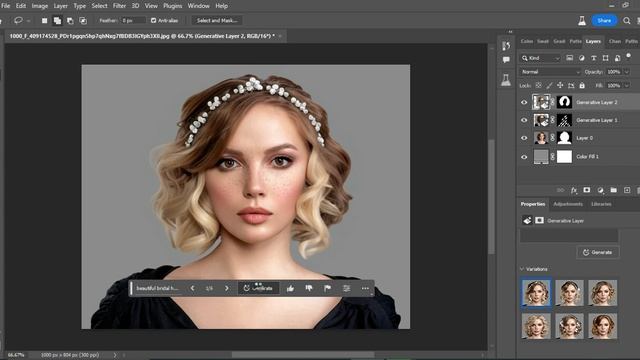Image resolution: width=640 pixels, height=360 pixels.
Task: Choose New Selection mode icon
Action: point(44,20)
